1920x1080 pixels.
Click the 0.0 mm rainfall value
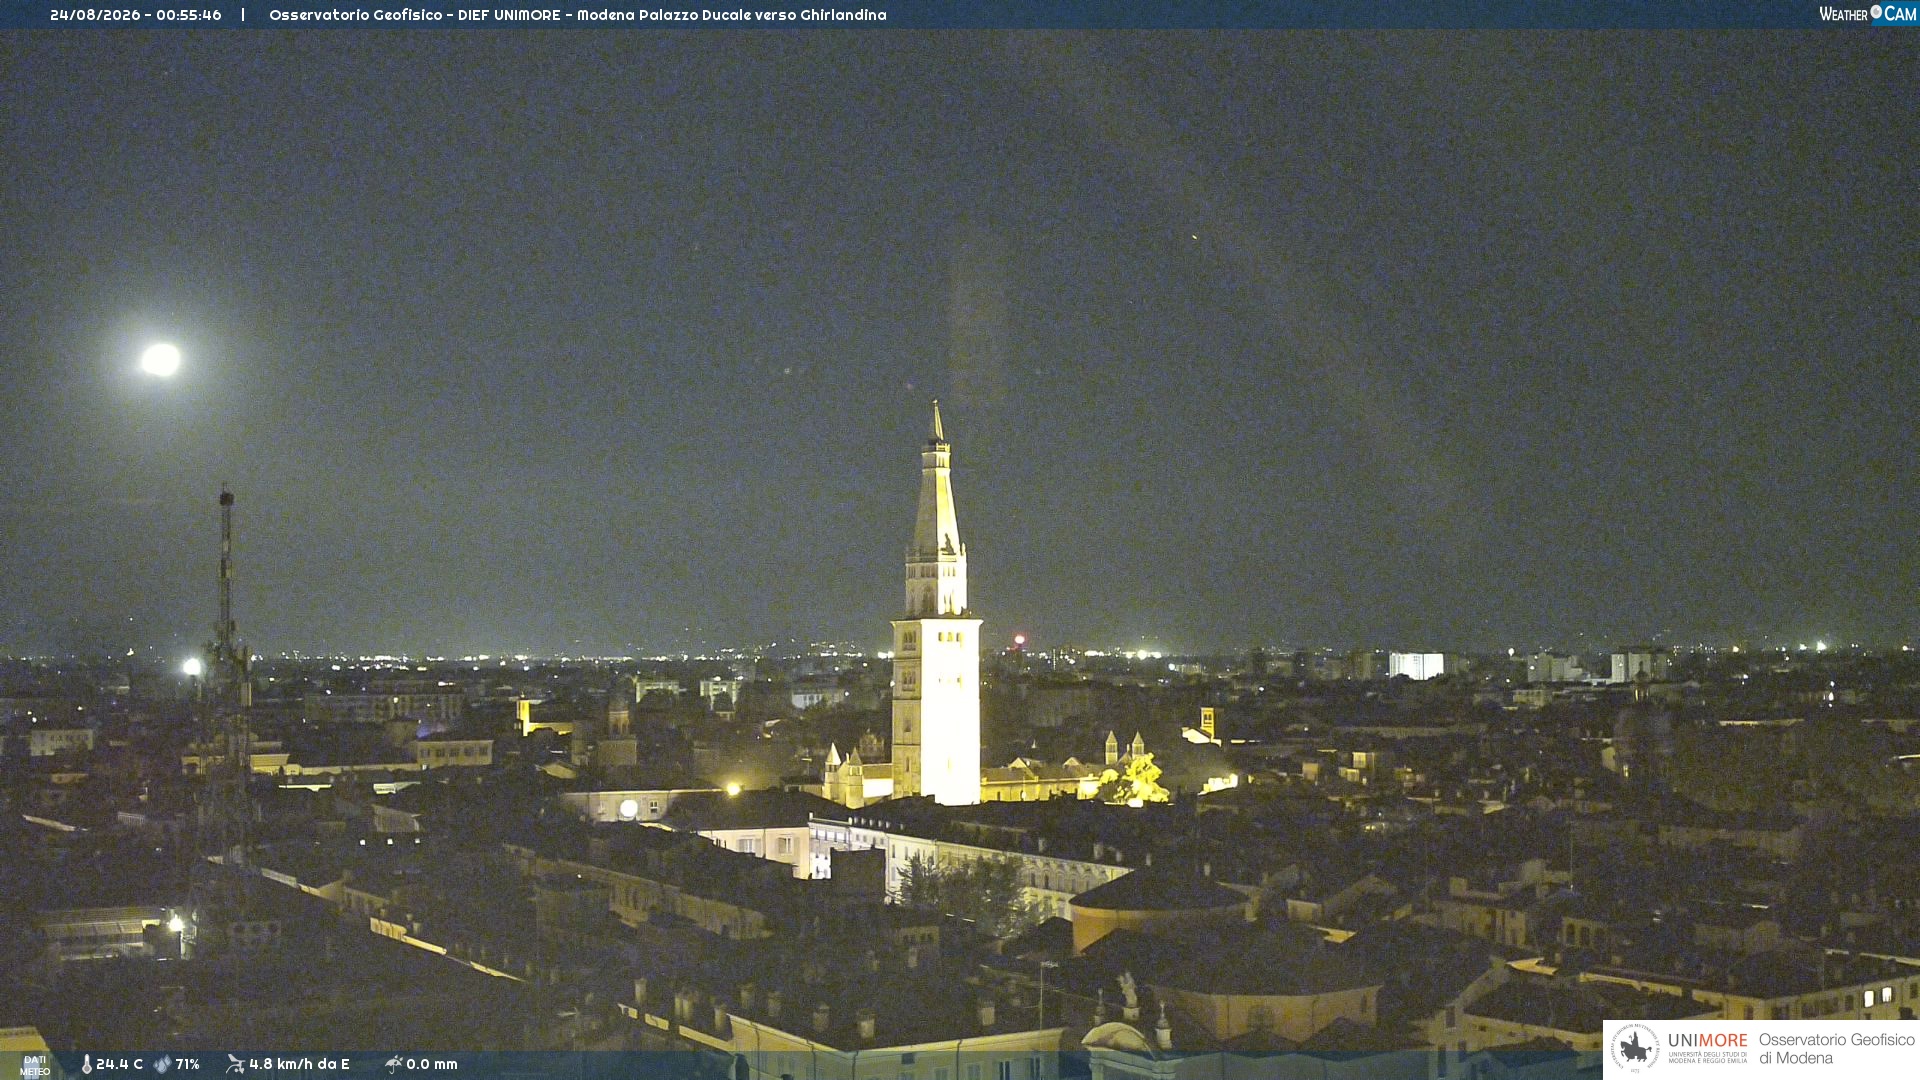click(431, 1065)
